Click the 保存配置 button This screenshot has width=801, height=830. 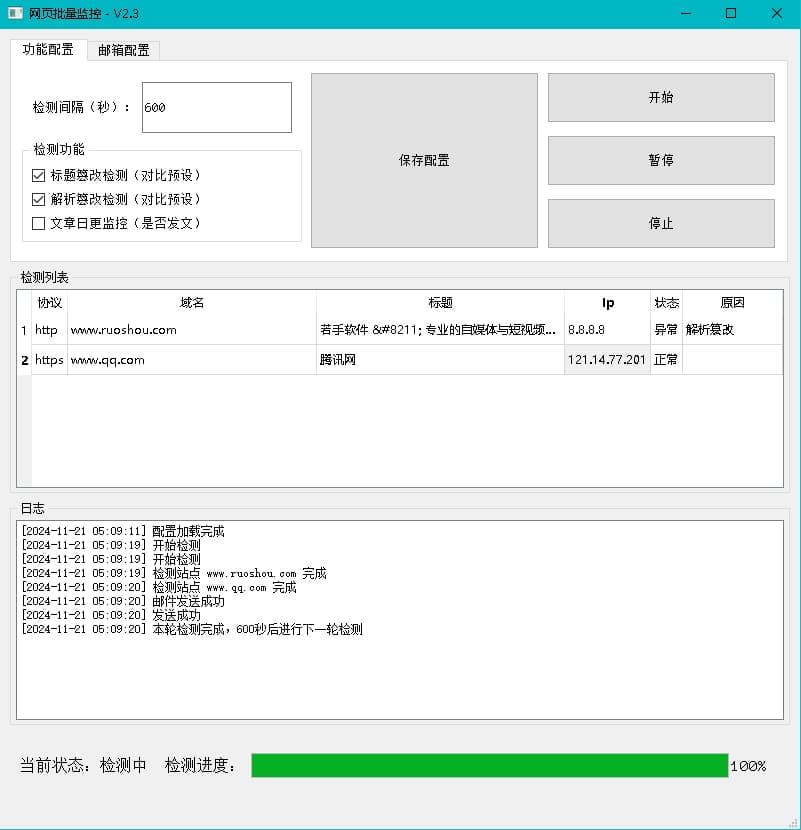tap(424, 160)
